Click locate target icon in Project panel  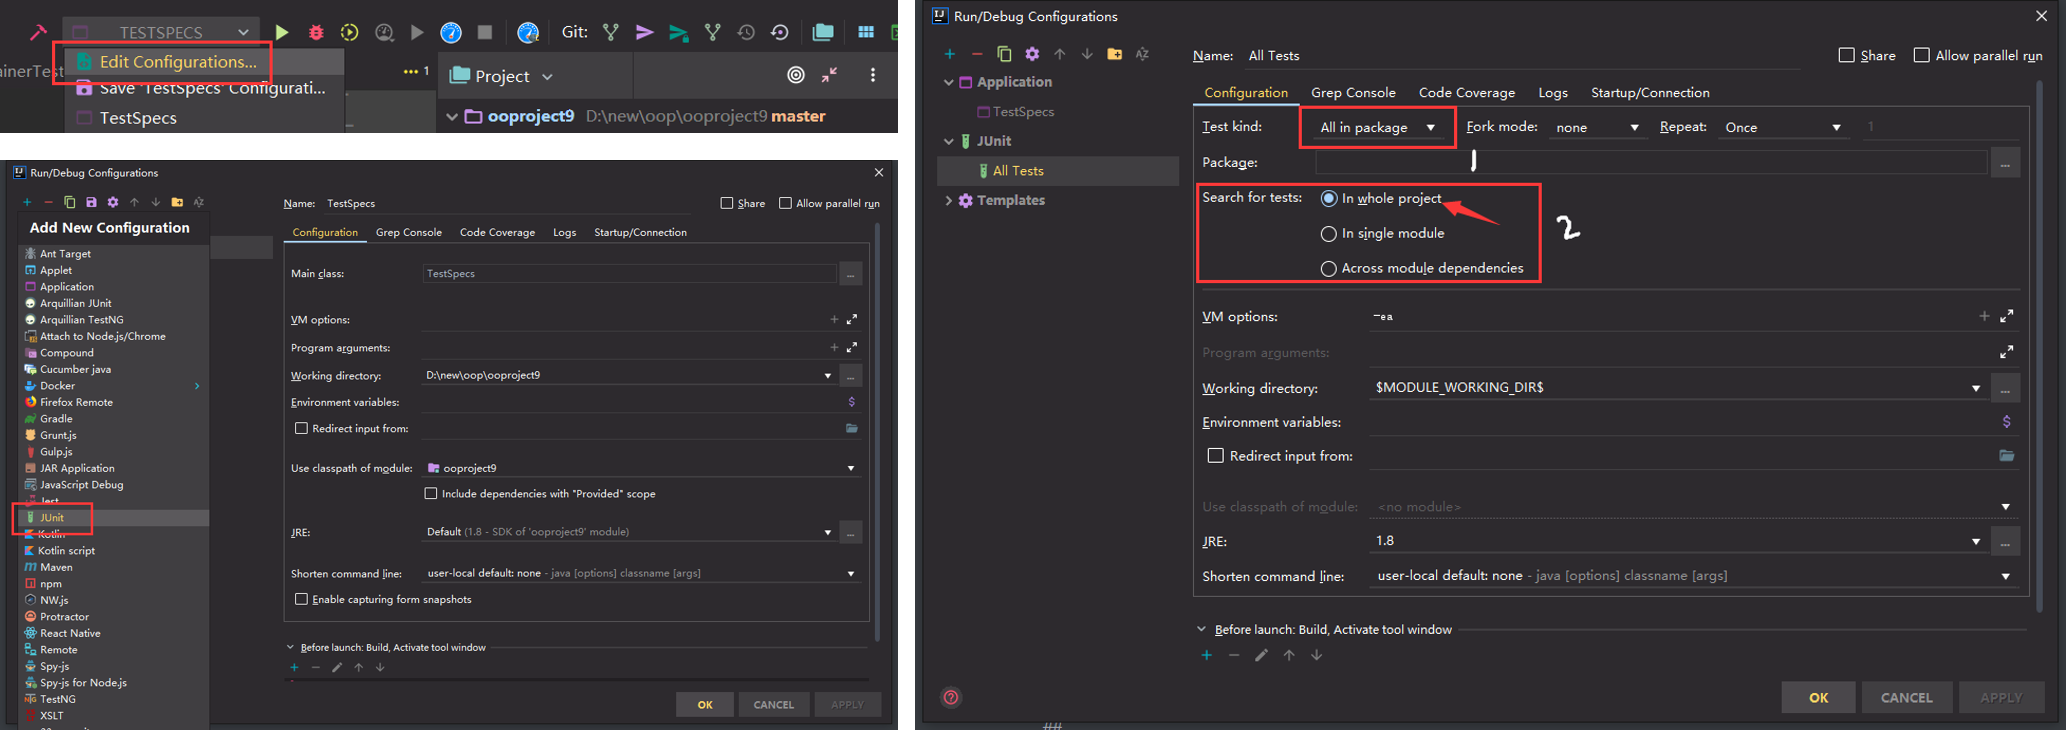pos(796,75)
